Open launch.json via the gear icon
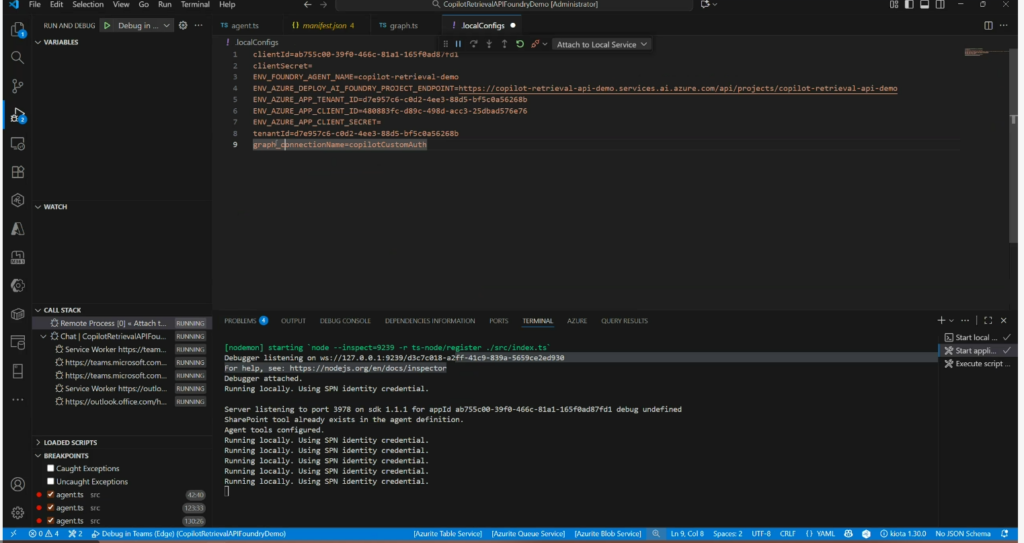This screenshot has height=543, width=1024. click(183, 25)
